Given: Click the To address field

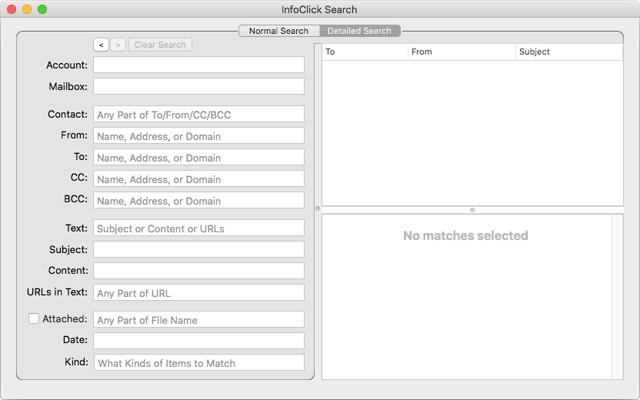Looking at the screenshot, I should 199,158.
